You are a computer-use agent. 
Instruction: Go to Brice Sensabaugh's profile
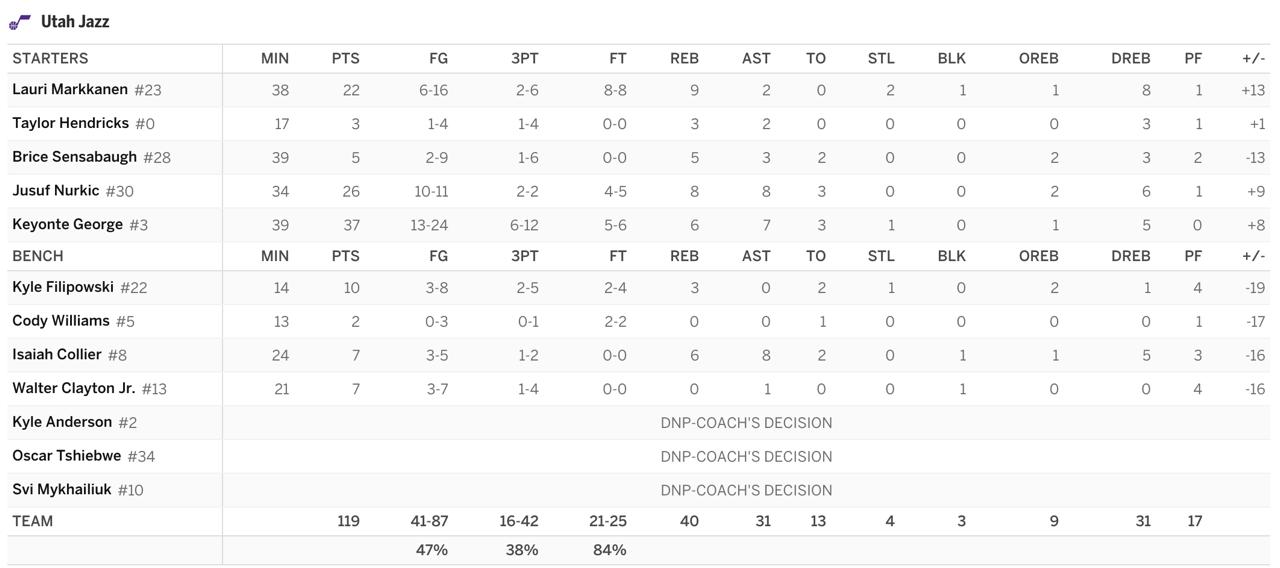(x=74, y=157)
